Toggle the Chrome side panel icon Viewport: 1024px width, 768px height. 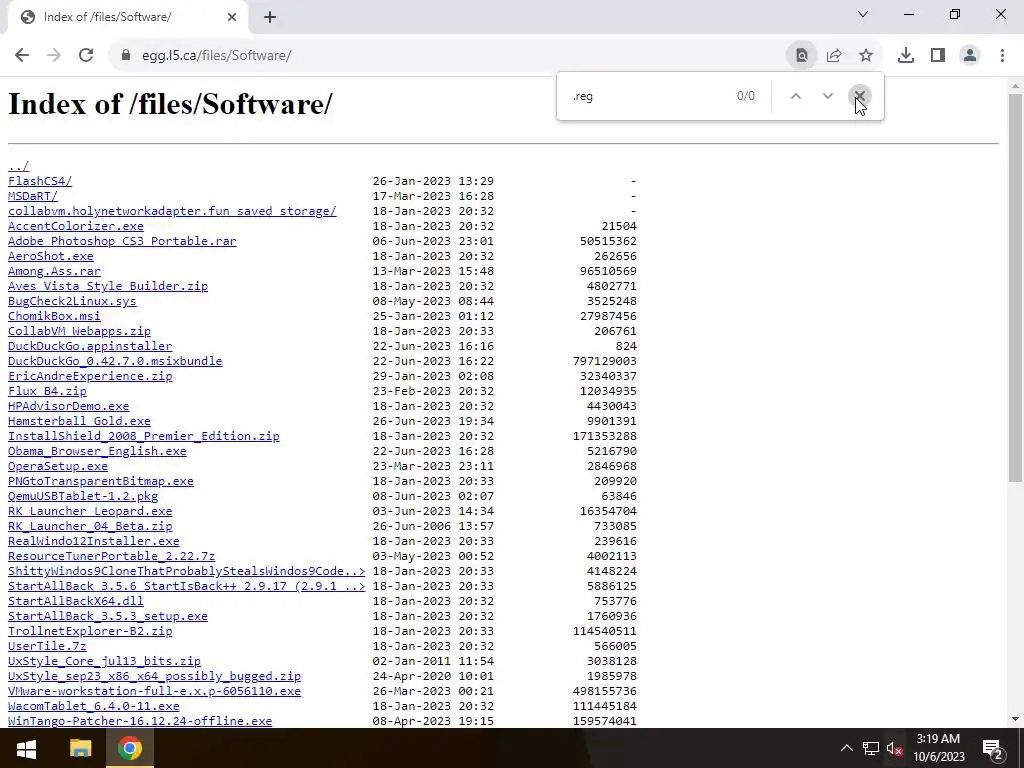click(x=938, y=56)
